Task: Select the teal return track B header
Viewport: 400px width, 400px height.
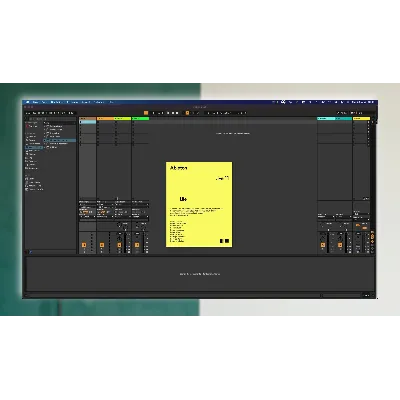Action: [343, 118]
